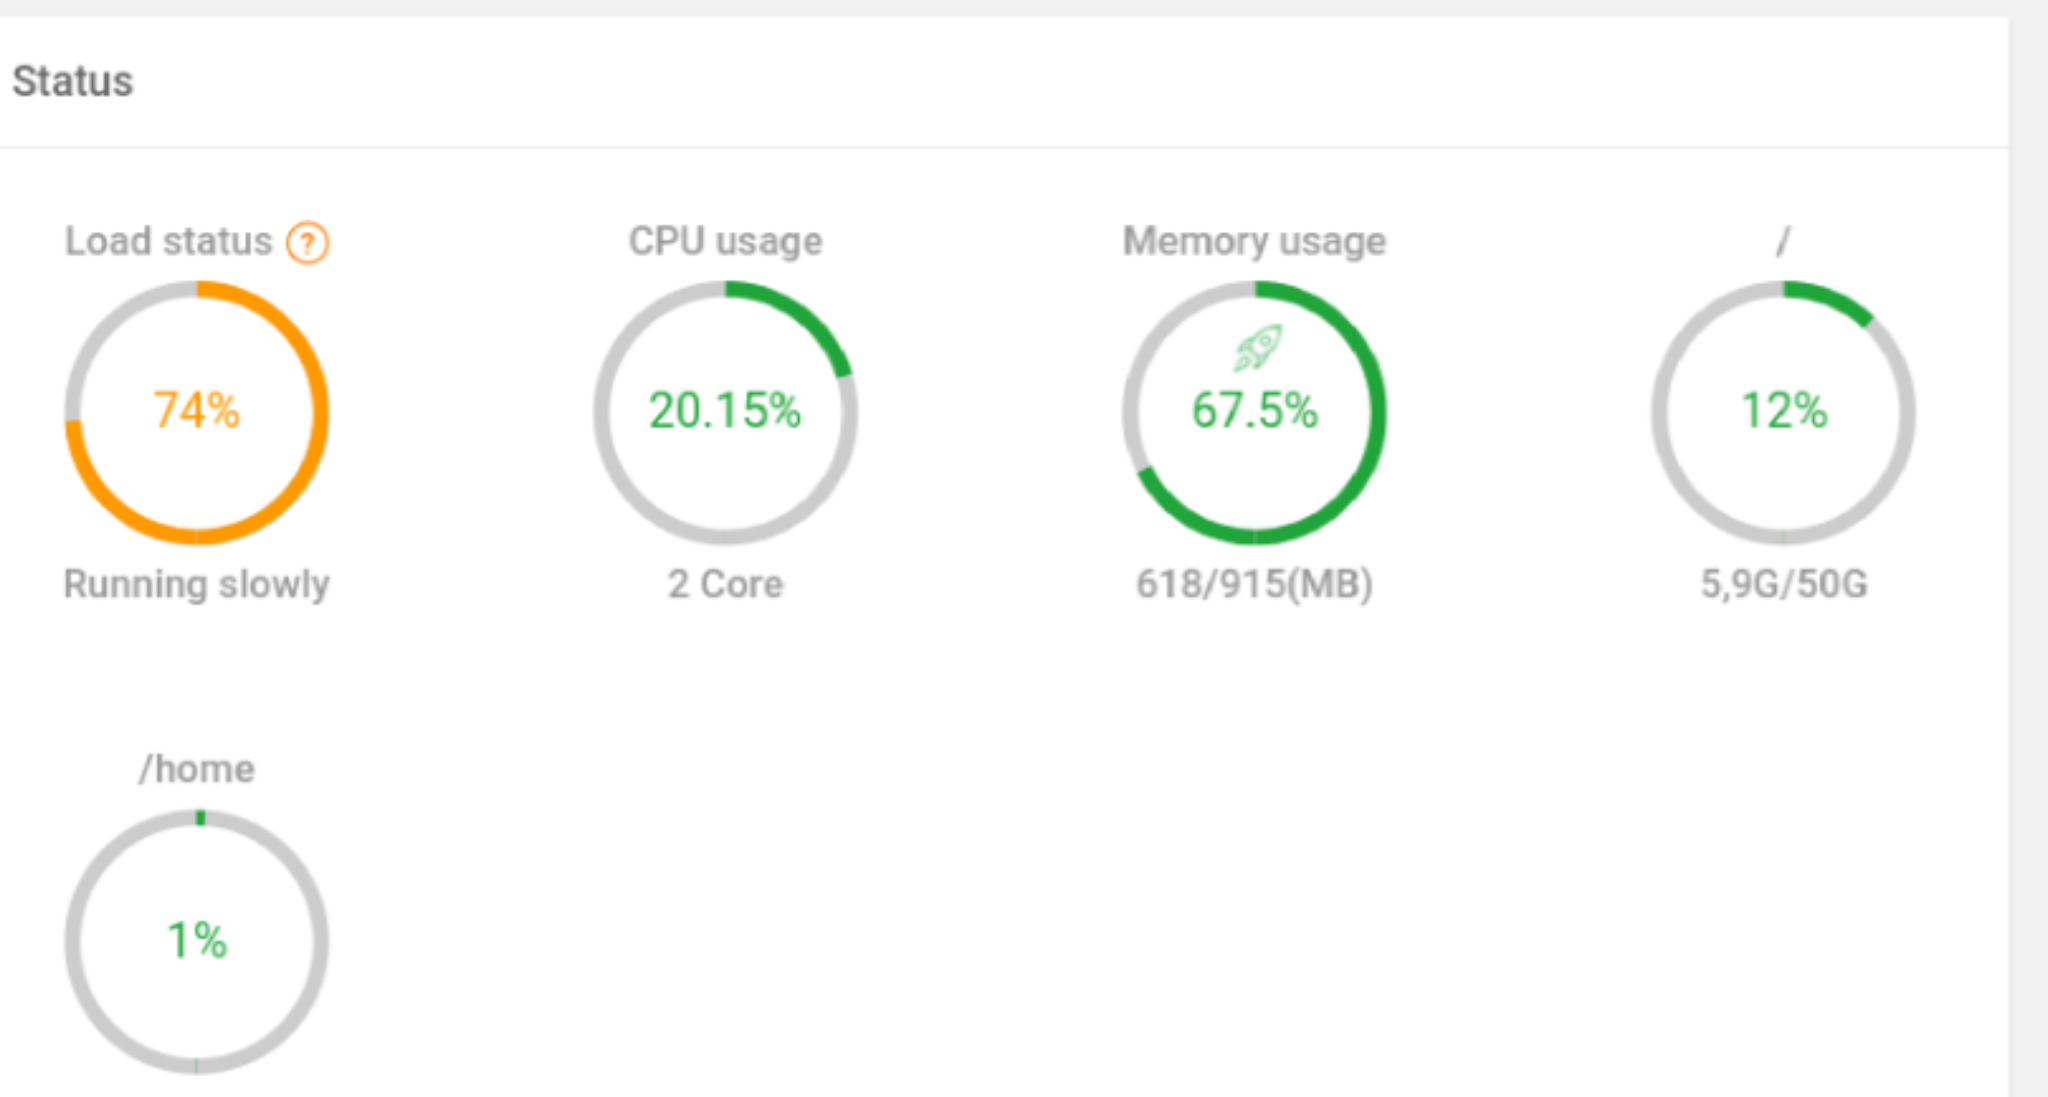Click the Load status help question icon
The image size is (2048, 1097).
pos(308,243)
